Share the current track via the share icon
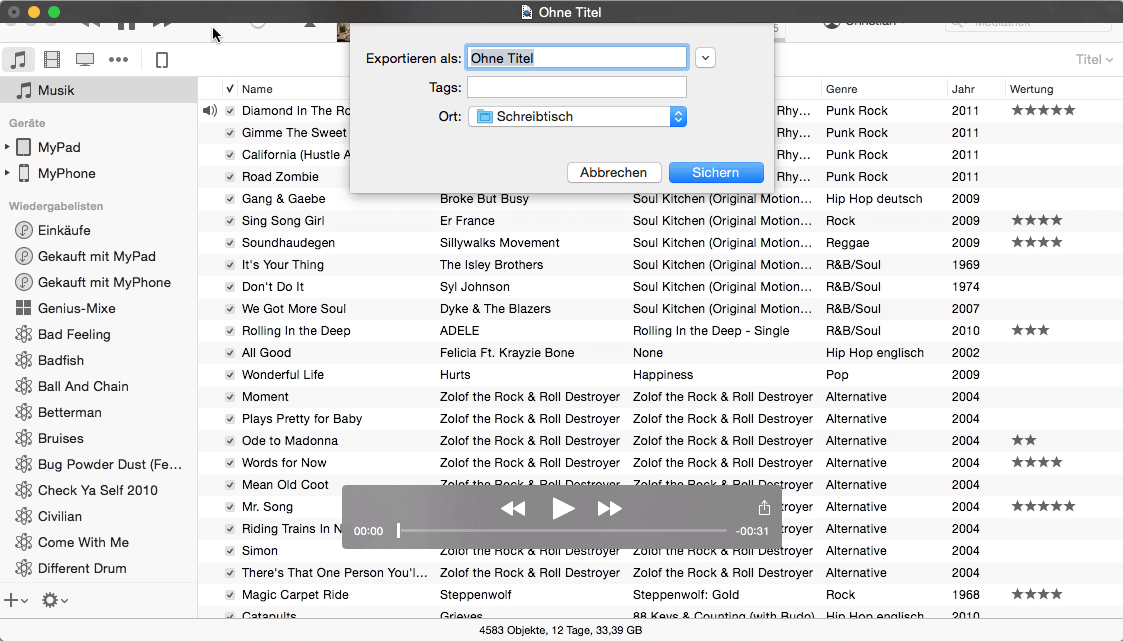Image resolution: width=1123 pixels, height=641 pixels. coord(763,508)
